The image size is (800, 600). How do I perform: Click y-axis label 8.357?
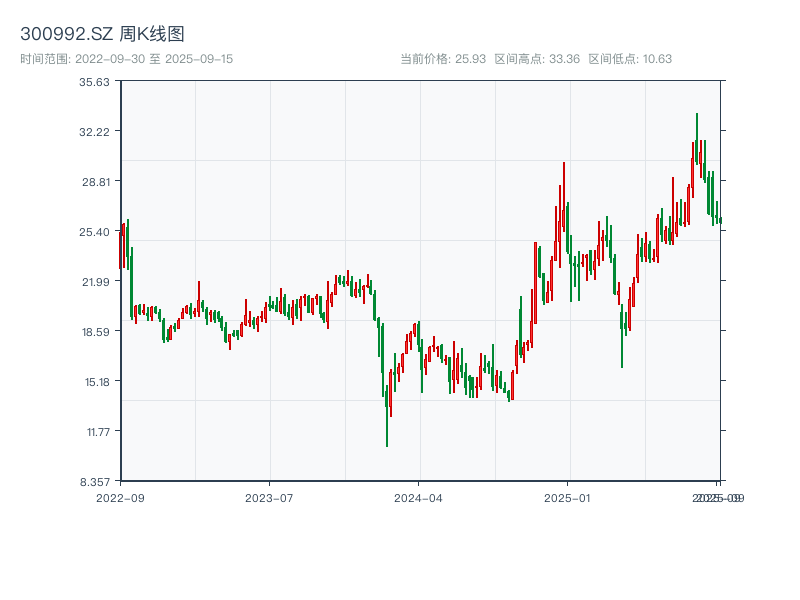point(95,482)
